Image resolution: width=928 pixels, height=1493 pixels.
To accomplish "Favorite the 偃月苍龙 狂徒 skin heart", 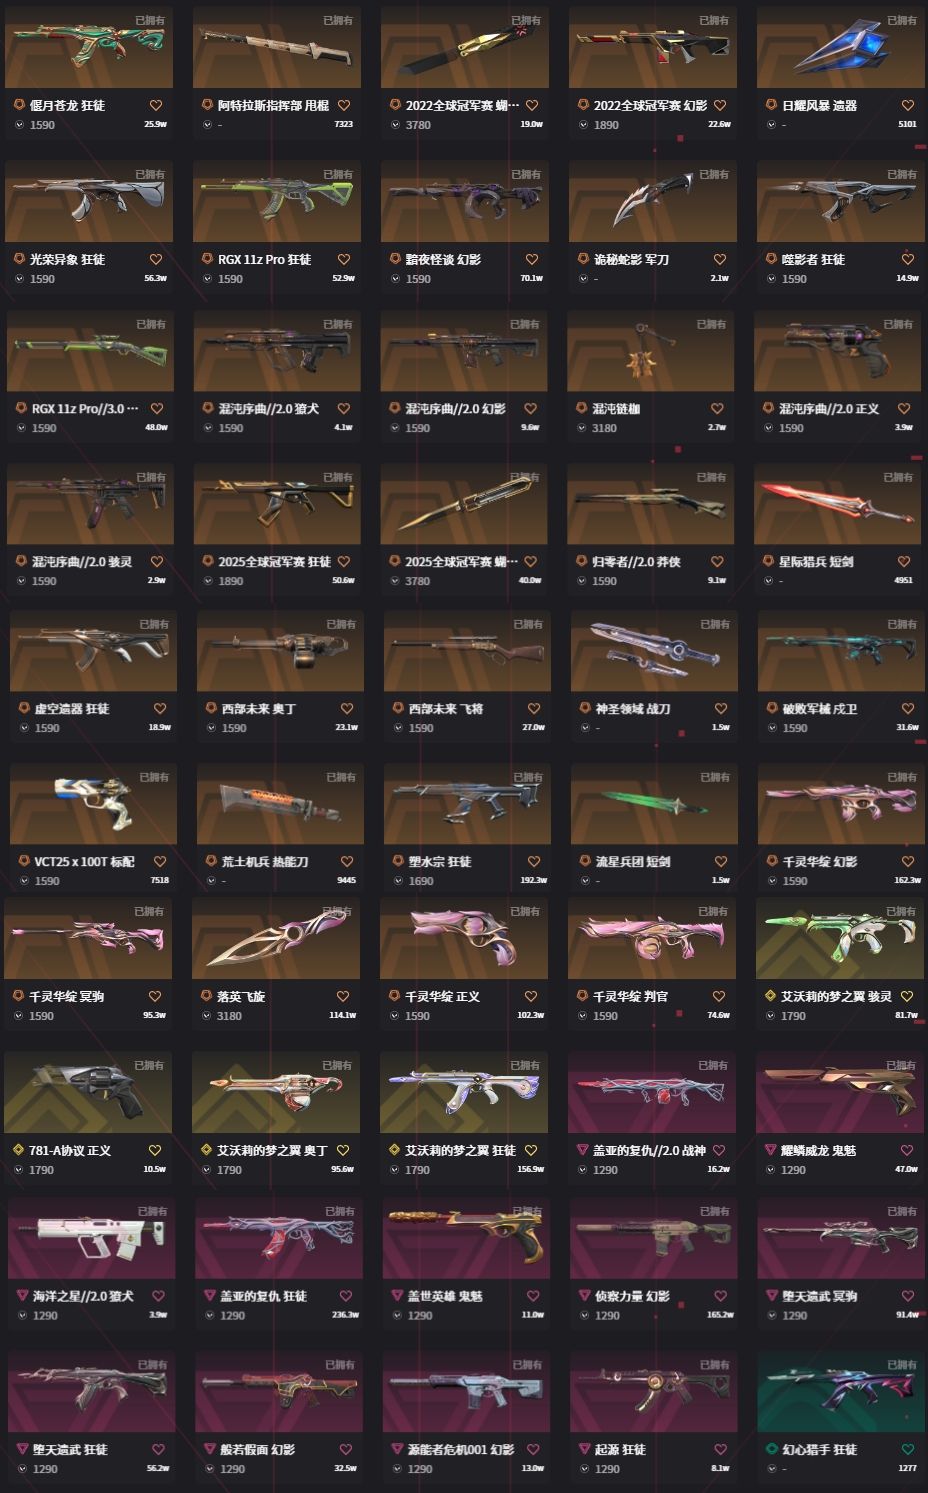I will pyautogui.click(x=156, y=105).
